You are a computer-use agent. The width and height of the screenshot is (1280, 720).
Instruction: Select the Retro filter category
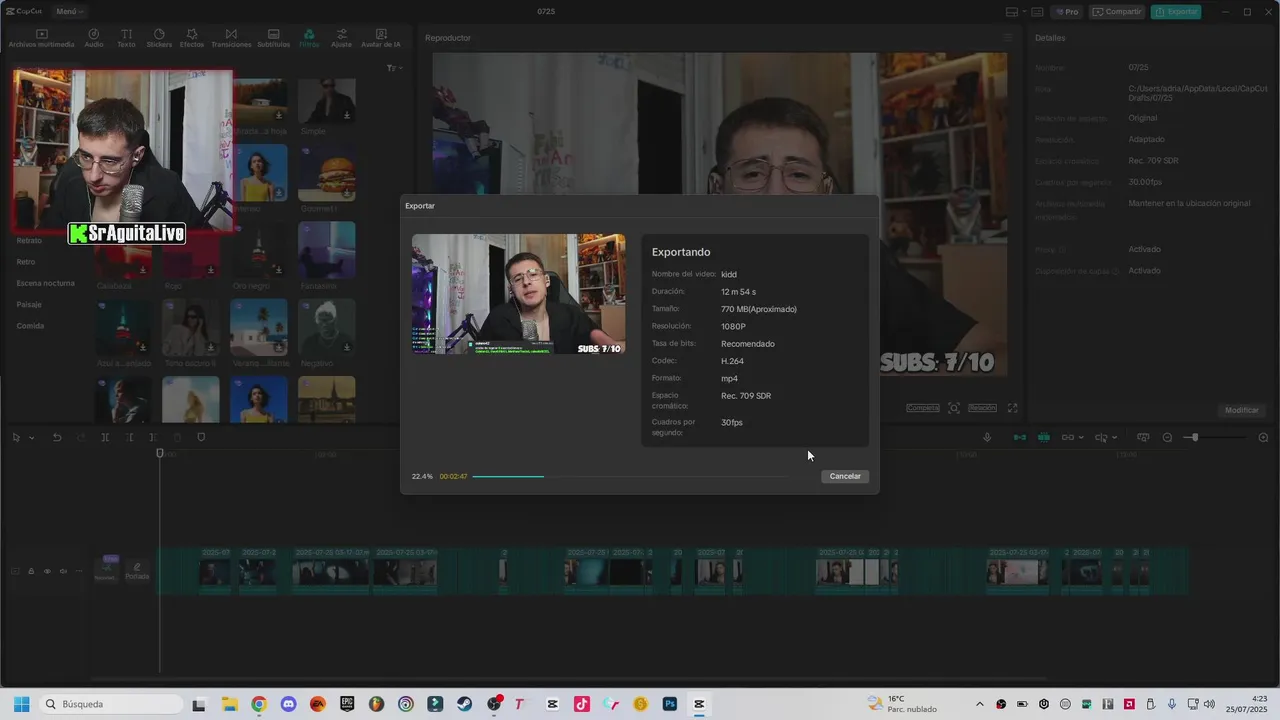tap(26, 262)
